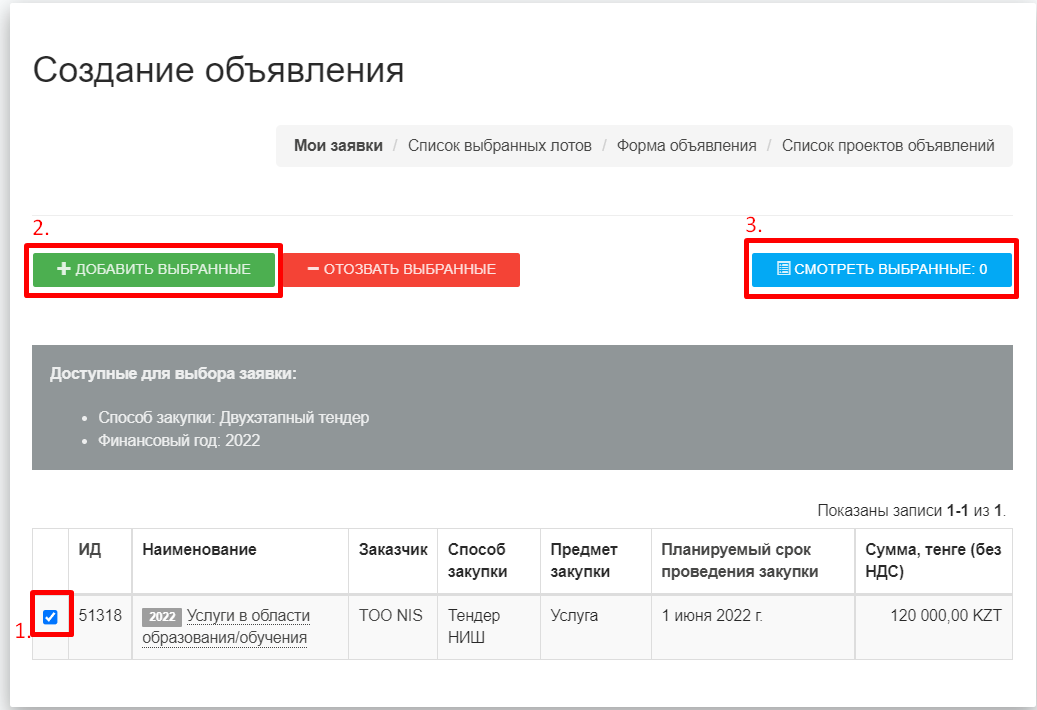
Task: Switch to Форма объявления step
Action: pyautogui.click(x=686, y=146)
